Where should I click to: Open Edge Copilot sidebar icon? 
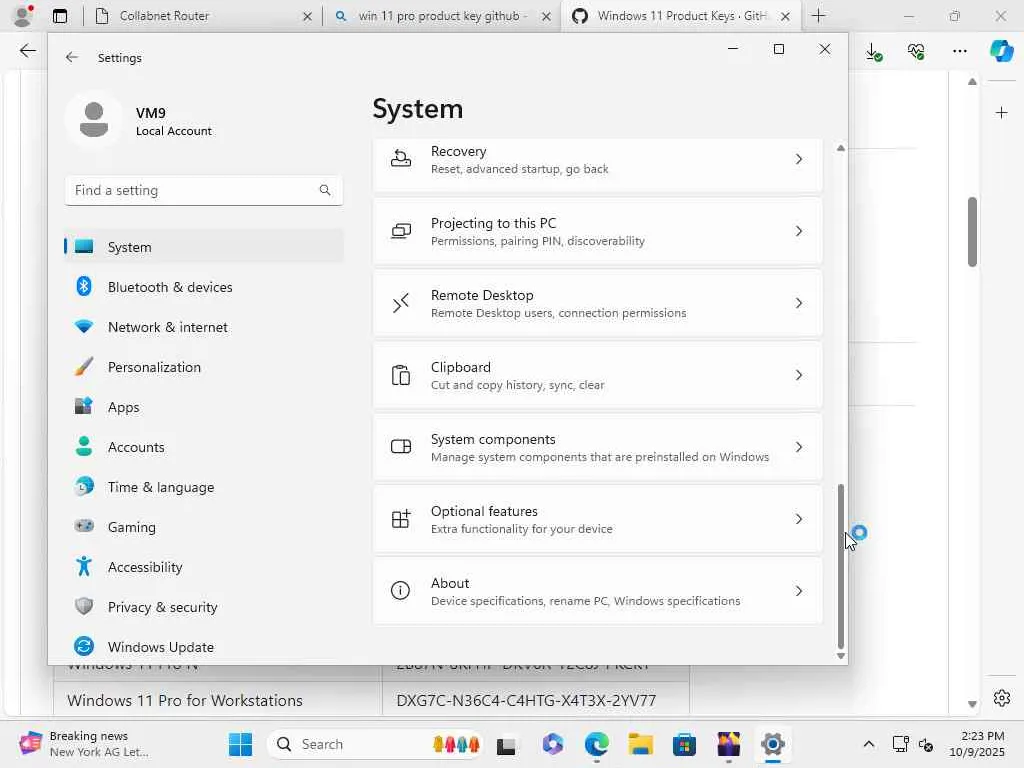1001,51
